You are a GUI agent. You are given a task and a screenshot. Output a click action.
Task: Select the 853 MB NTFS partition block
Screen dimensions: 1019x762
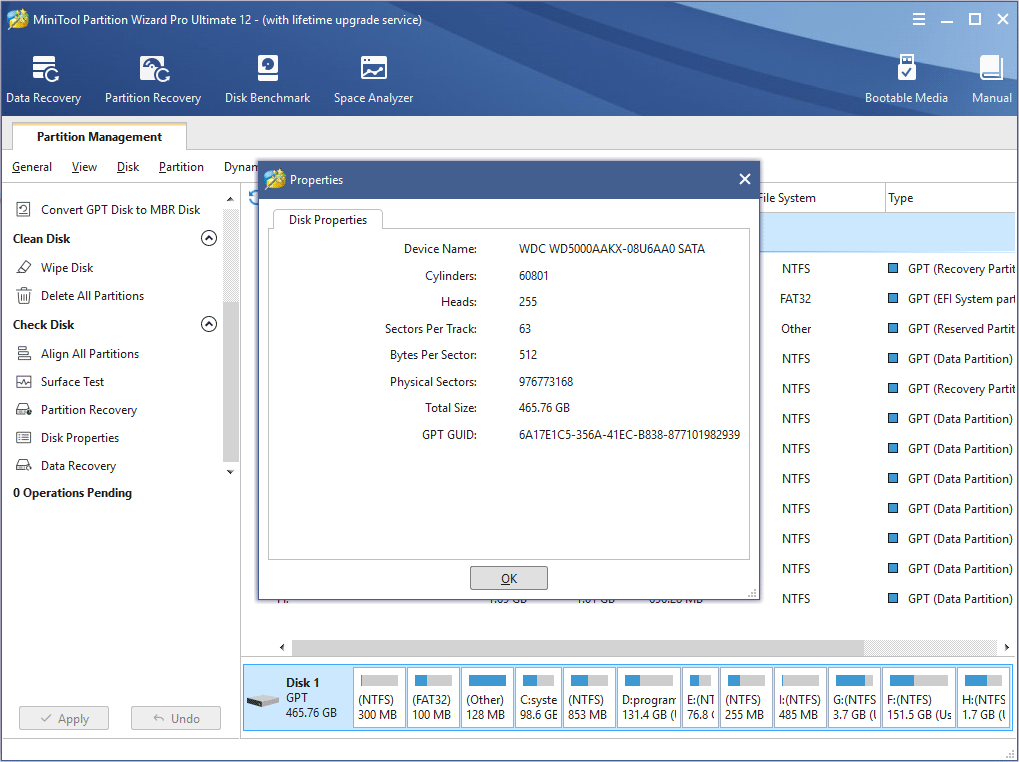(x=589, y=697)
